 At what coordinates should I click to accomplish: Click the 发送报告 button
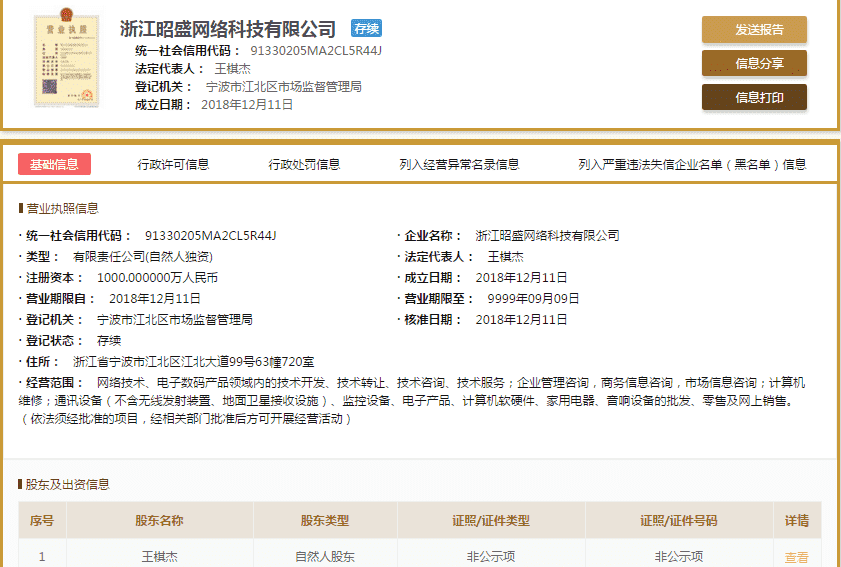pos(754,30)
